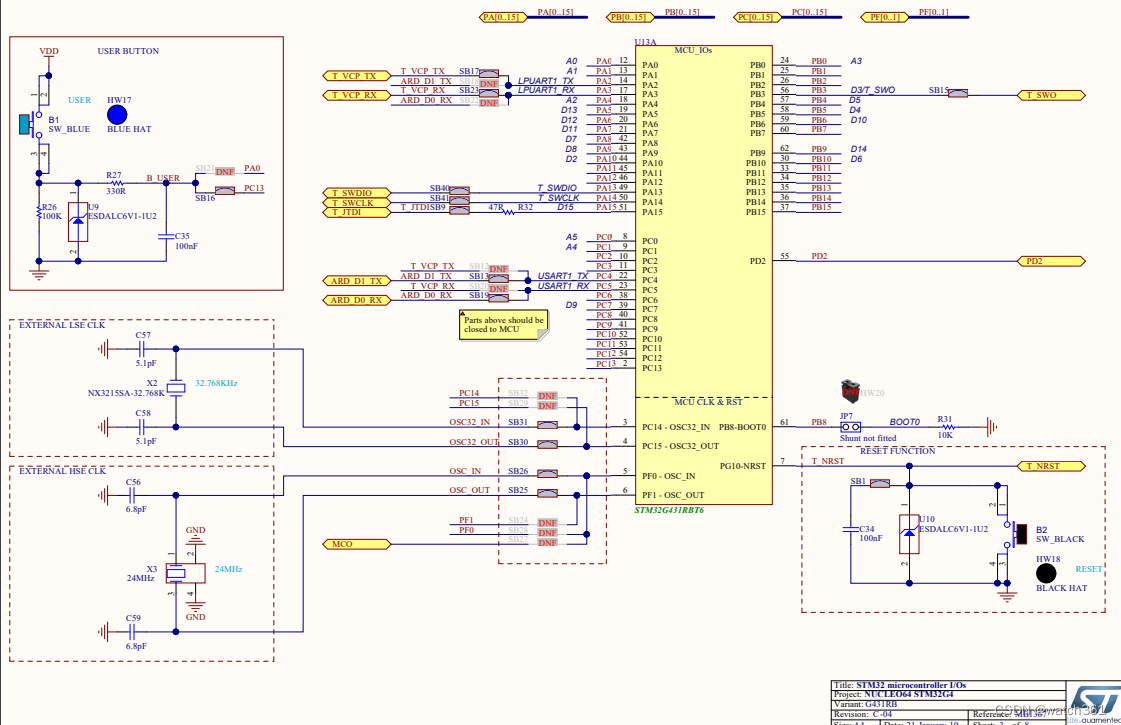Click the C59 6.8pF capacitor symbol
The height and width of the screenshot is (725, 1121).
(x=132, y=631)
